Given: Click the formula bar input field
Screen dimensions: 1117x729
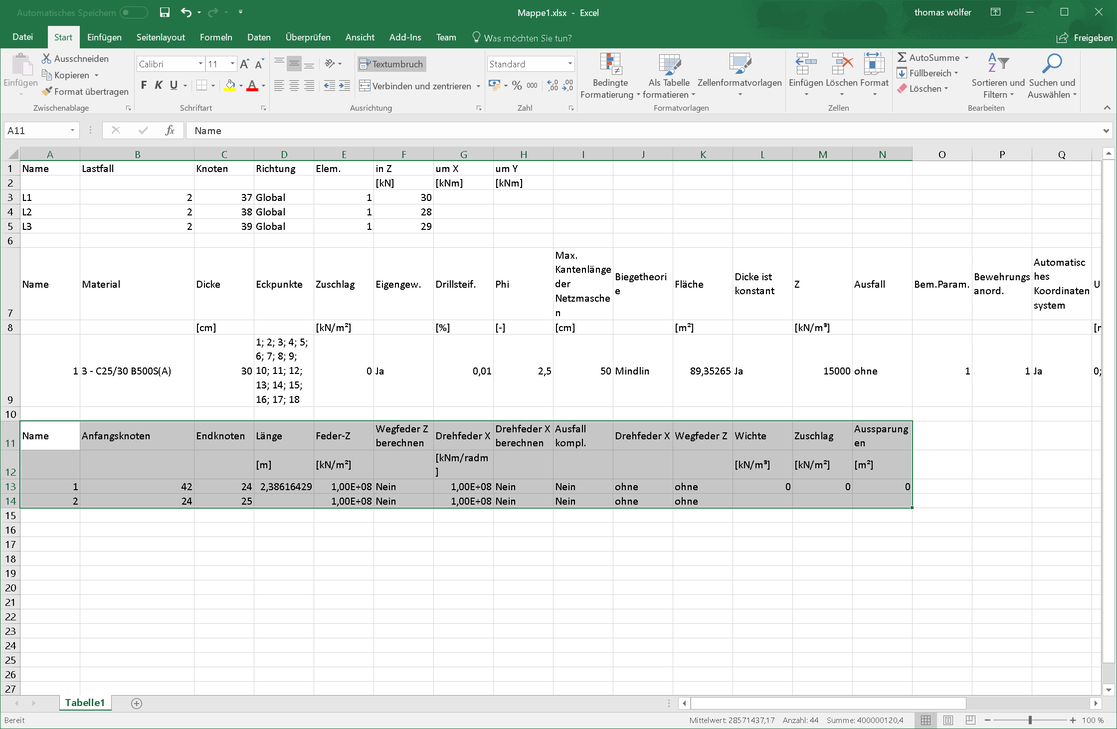Looking at the screenshot, I should coord(640,131).
